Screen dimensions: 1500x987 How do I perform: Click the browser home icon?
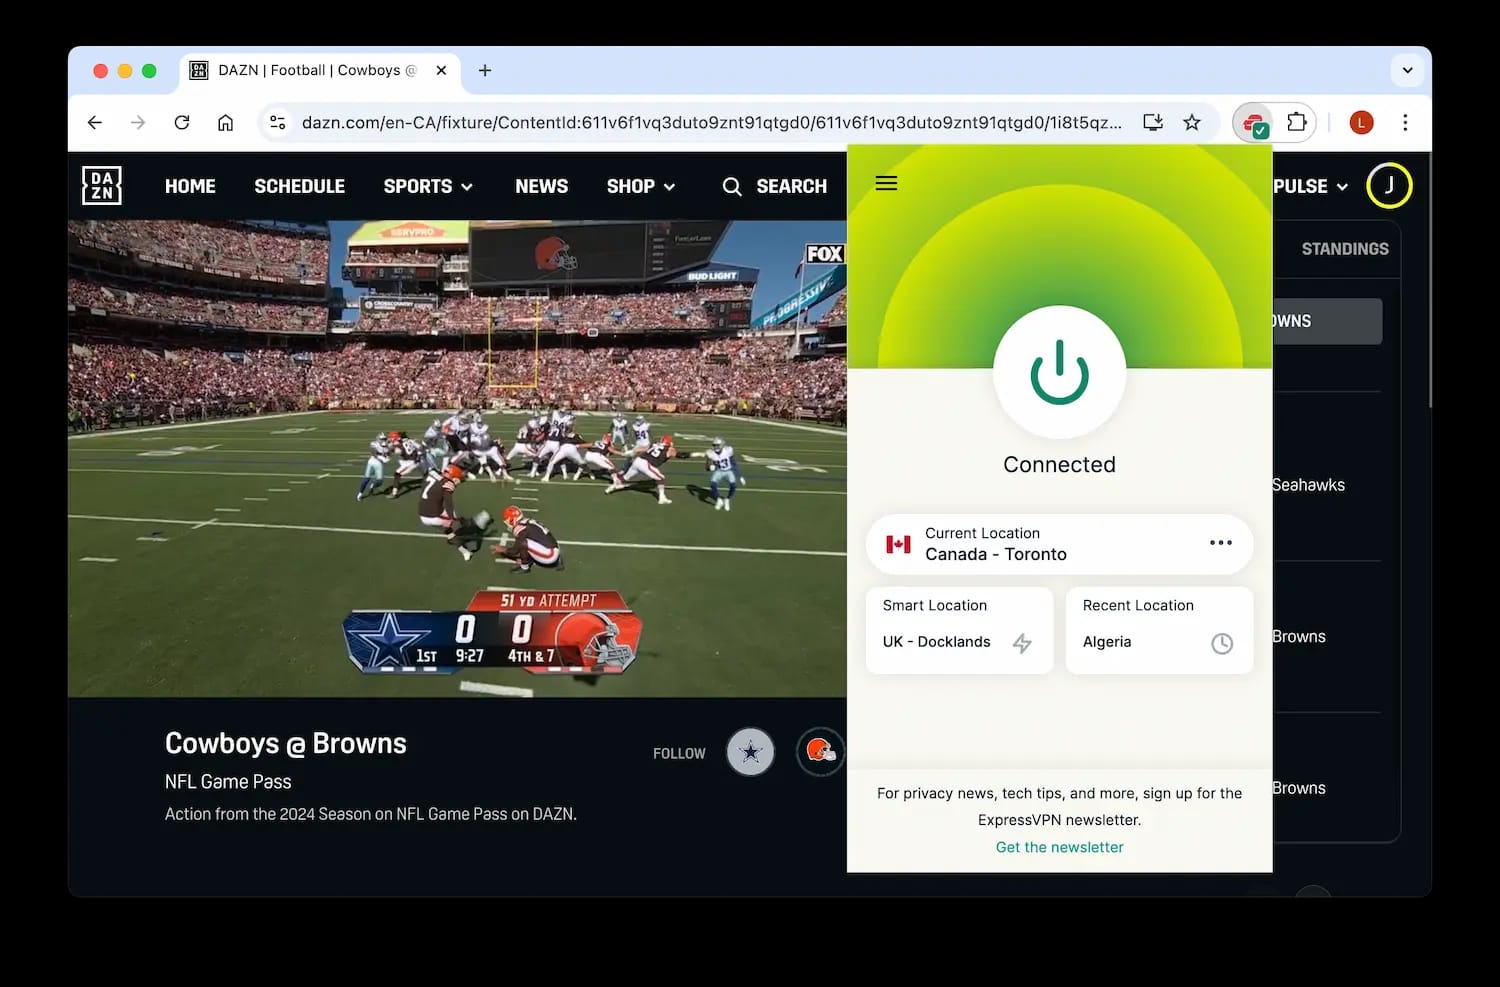tap(226, 122)
